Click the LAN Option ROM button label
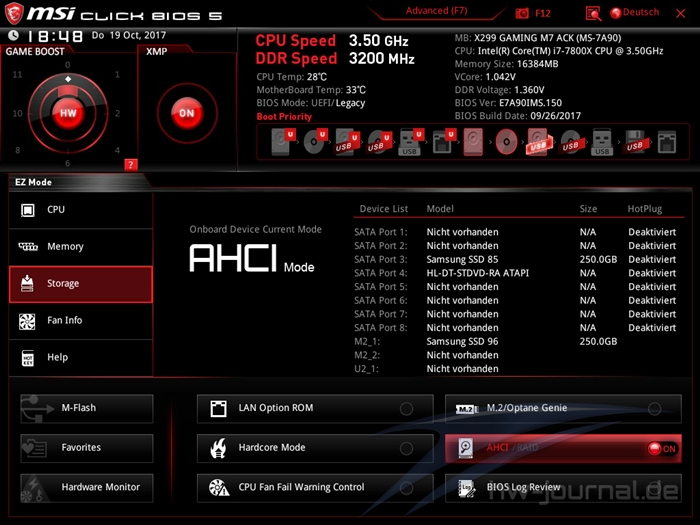This screenshot has width=700, height=525. tap(275, 408)
